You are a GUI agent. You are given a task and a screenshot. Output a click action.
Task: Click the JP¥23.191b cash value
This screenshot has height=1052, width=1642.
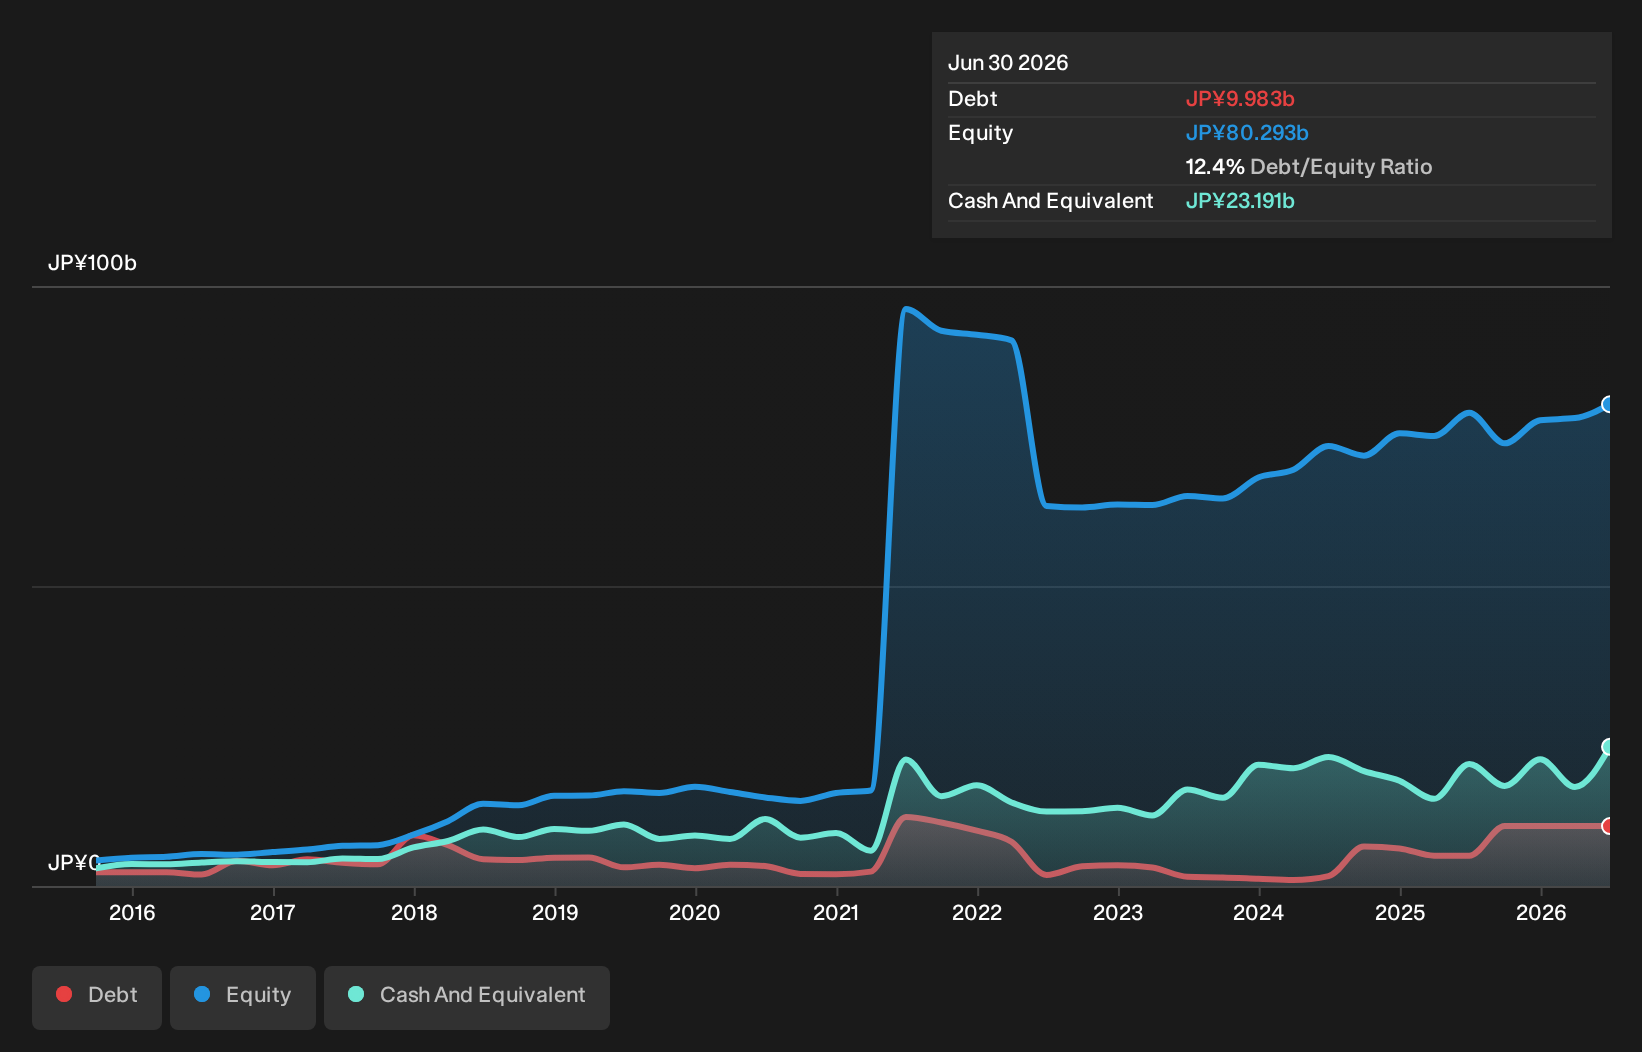1240,200
